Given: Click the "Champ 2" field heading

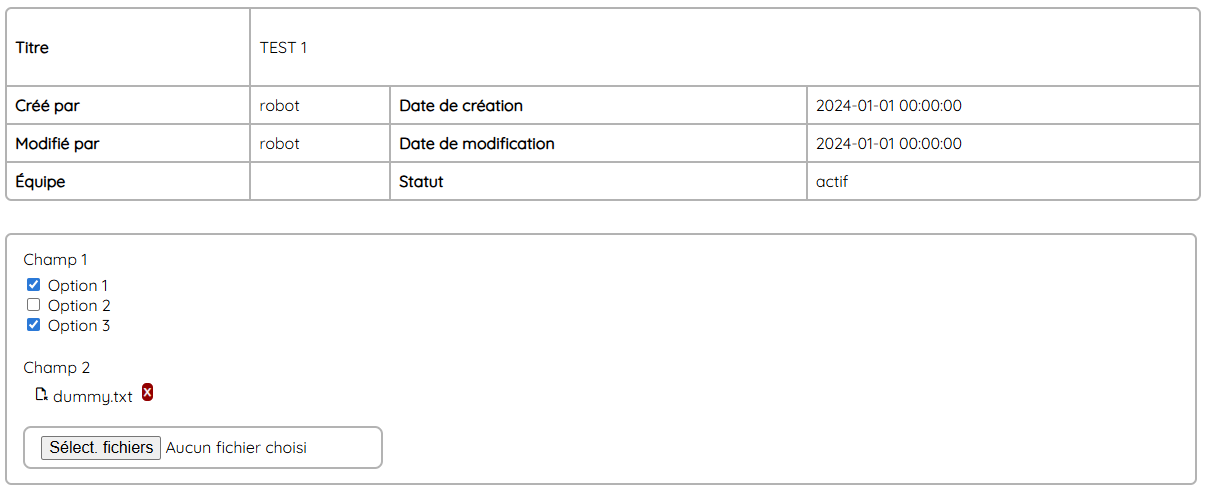Looking at the screenshot, I should 57,368.
